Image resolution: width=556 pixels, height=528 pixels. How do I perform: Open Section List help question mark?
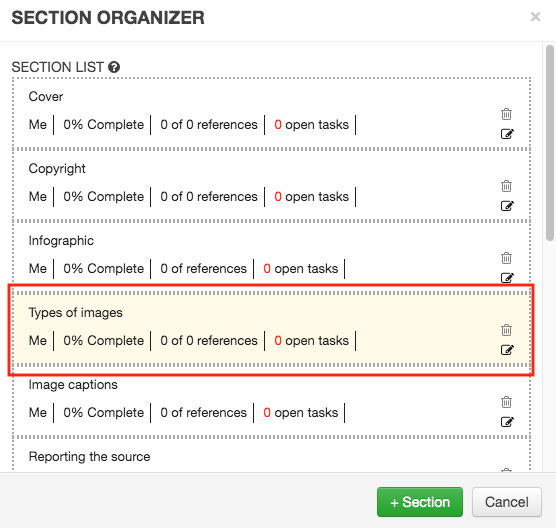114,67
